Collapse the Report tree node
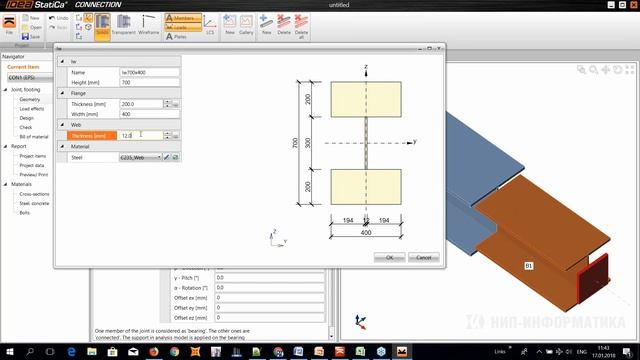The image size is (640, 360). coord(6,146)
